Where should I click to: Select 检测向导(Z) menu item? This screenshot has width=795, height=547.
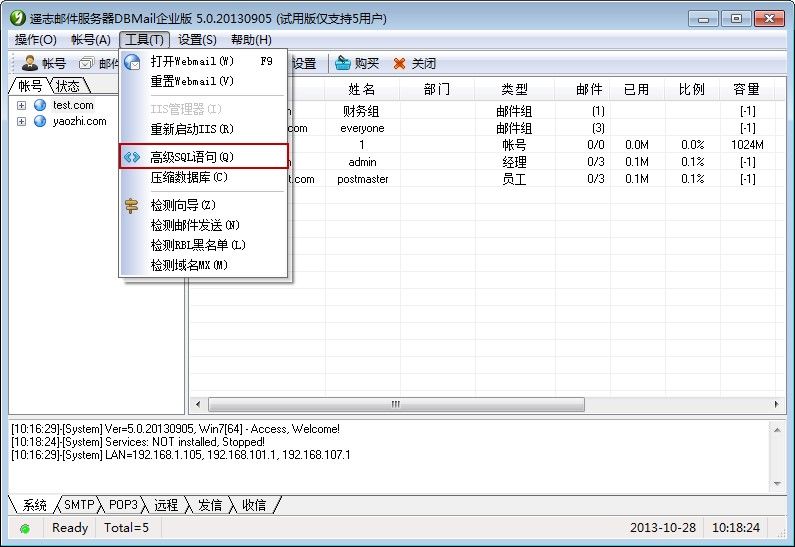pos(204,205)
